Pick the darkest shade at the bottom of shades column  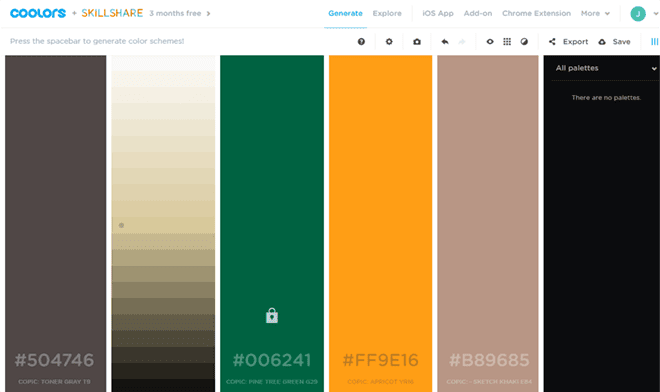pyautogui.click(x=163, y=385)
